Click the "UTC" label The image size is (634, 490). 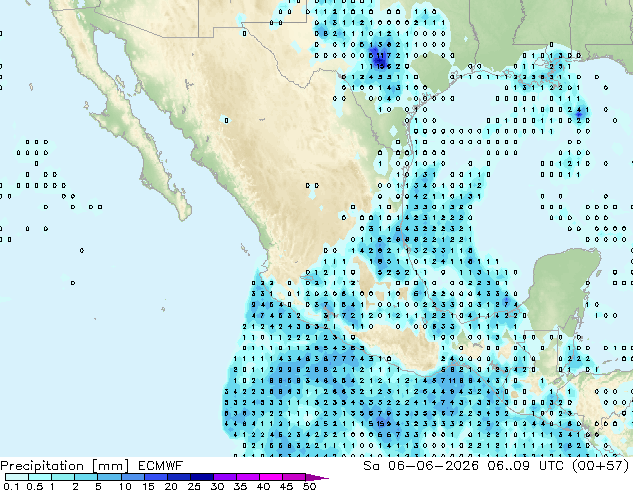pyautogui.click(x=552, y=466)
